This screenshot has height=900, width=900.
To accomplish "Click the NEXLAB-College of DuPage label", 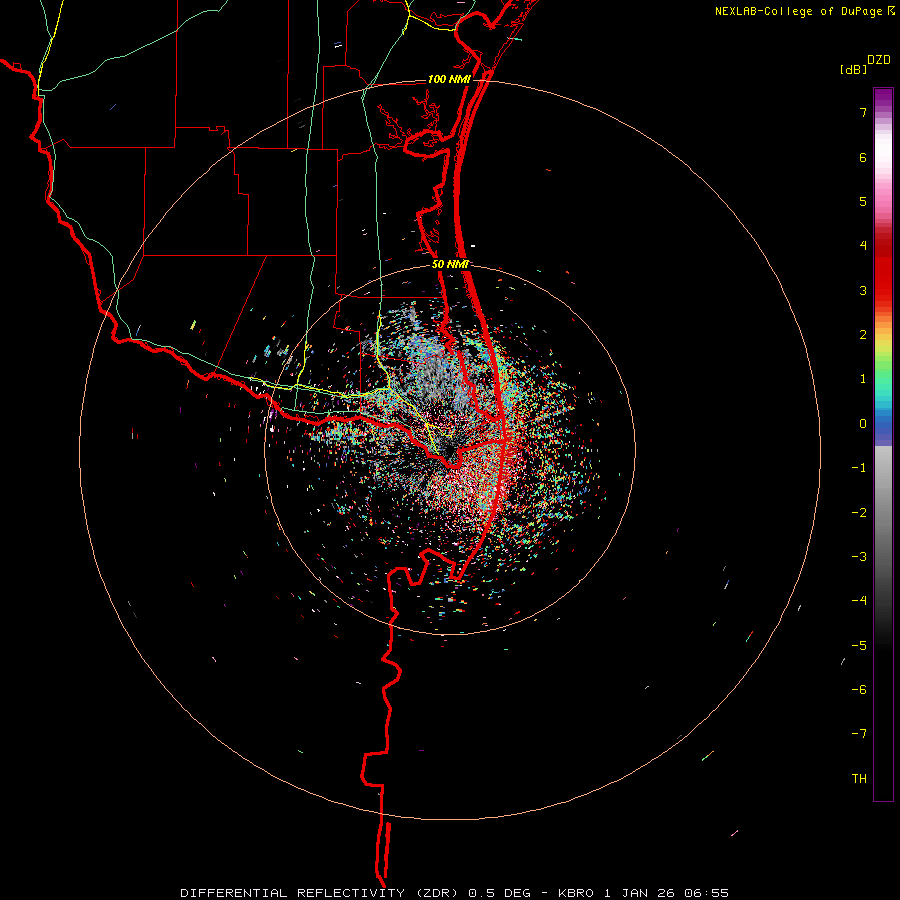I will (x=804, y=11).
